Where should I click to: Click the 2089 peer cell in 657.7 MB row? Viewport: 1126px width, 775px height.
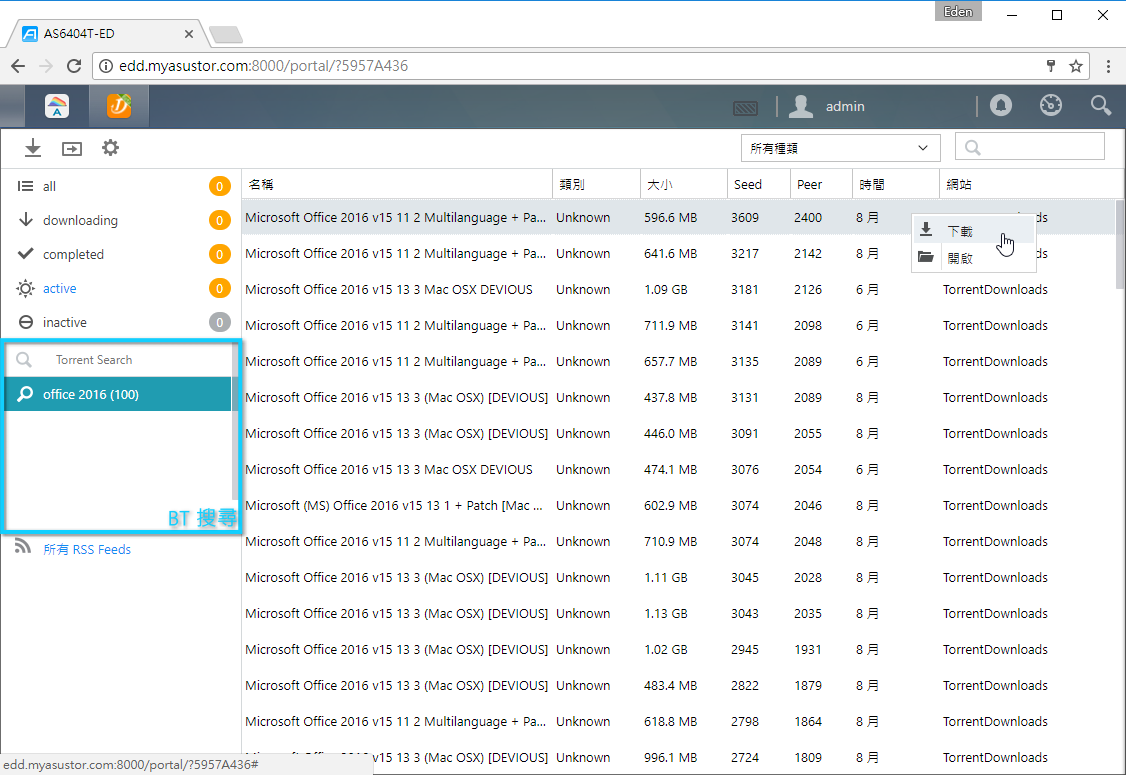coord(808,361)
